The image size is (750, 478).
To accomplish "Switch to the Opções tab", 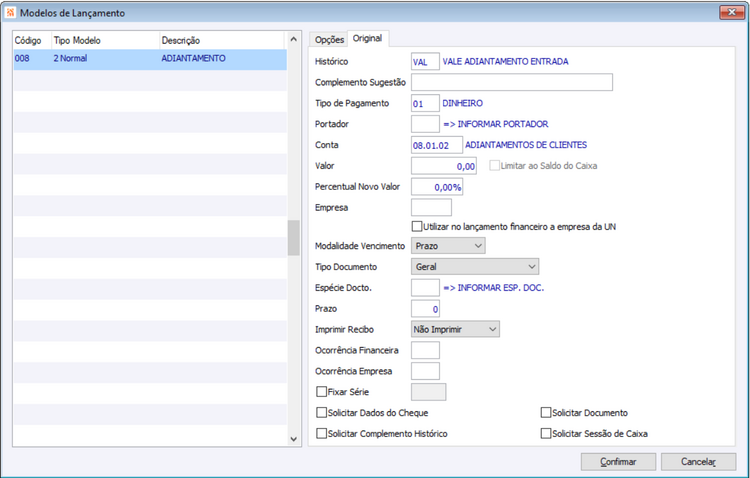I will pos(329,39).
